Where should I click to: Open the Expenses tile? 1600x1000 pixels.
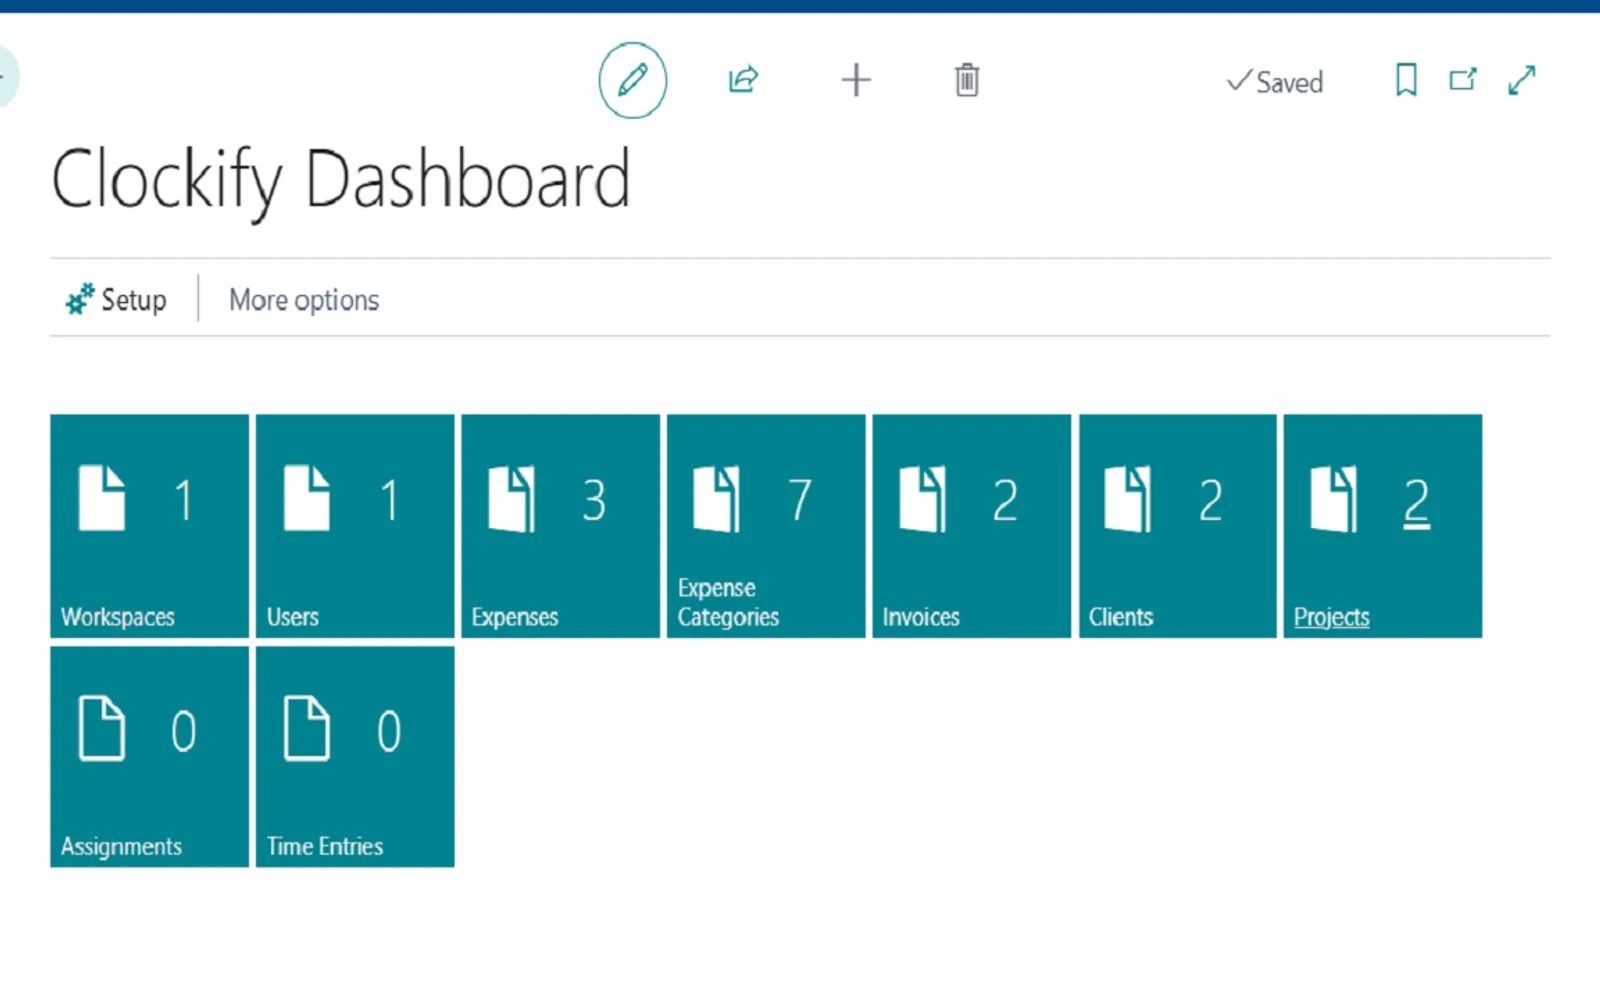(x=560, y=526)
